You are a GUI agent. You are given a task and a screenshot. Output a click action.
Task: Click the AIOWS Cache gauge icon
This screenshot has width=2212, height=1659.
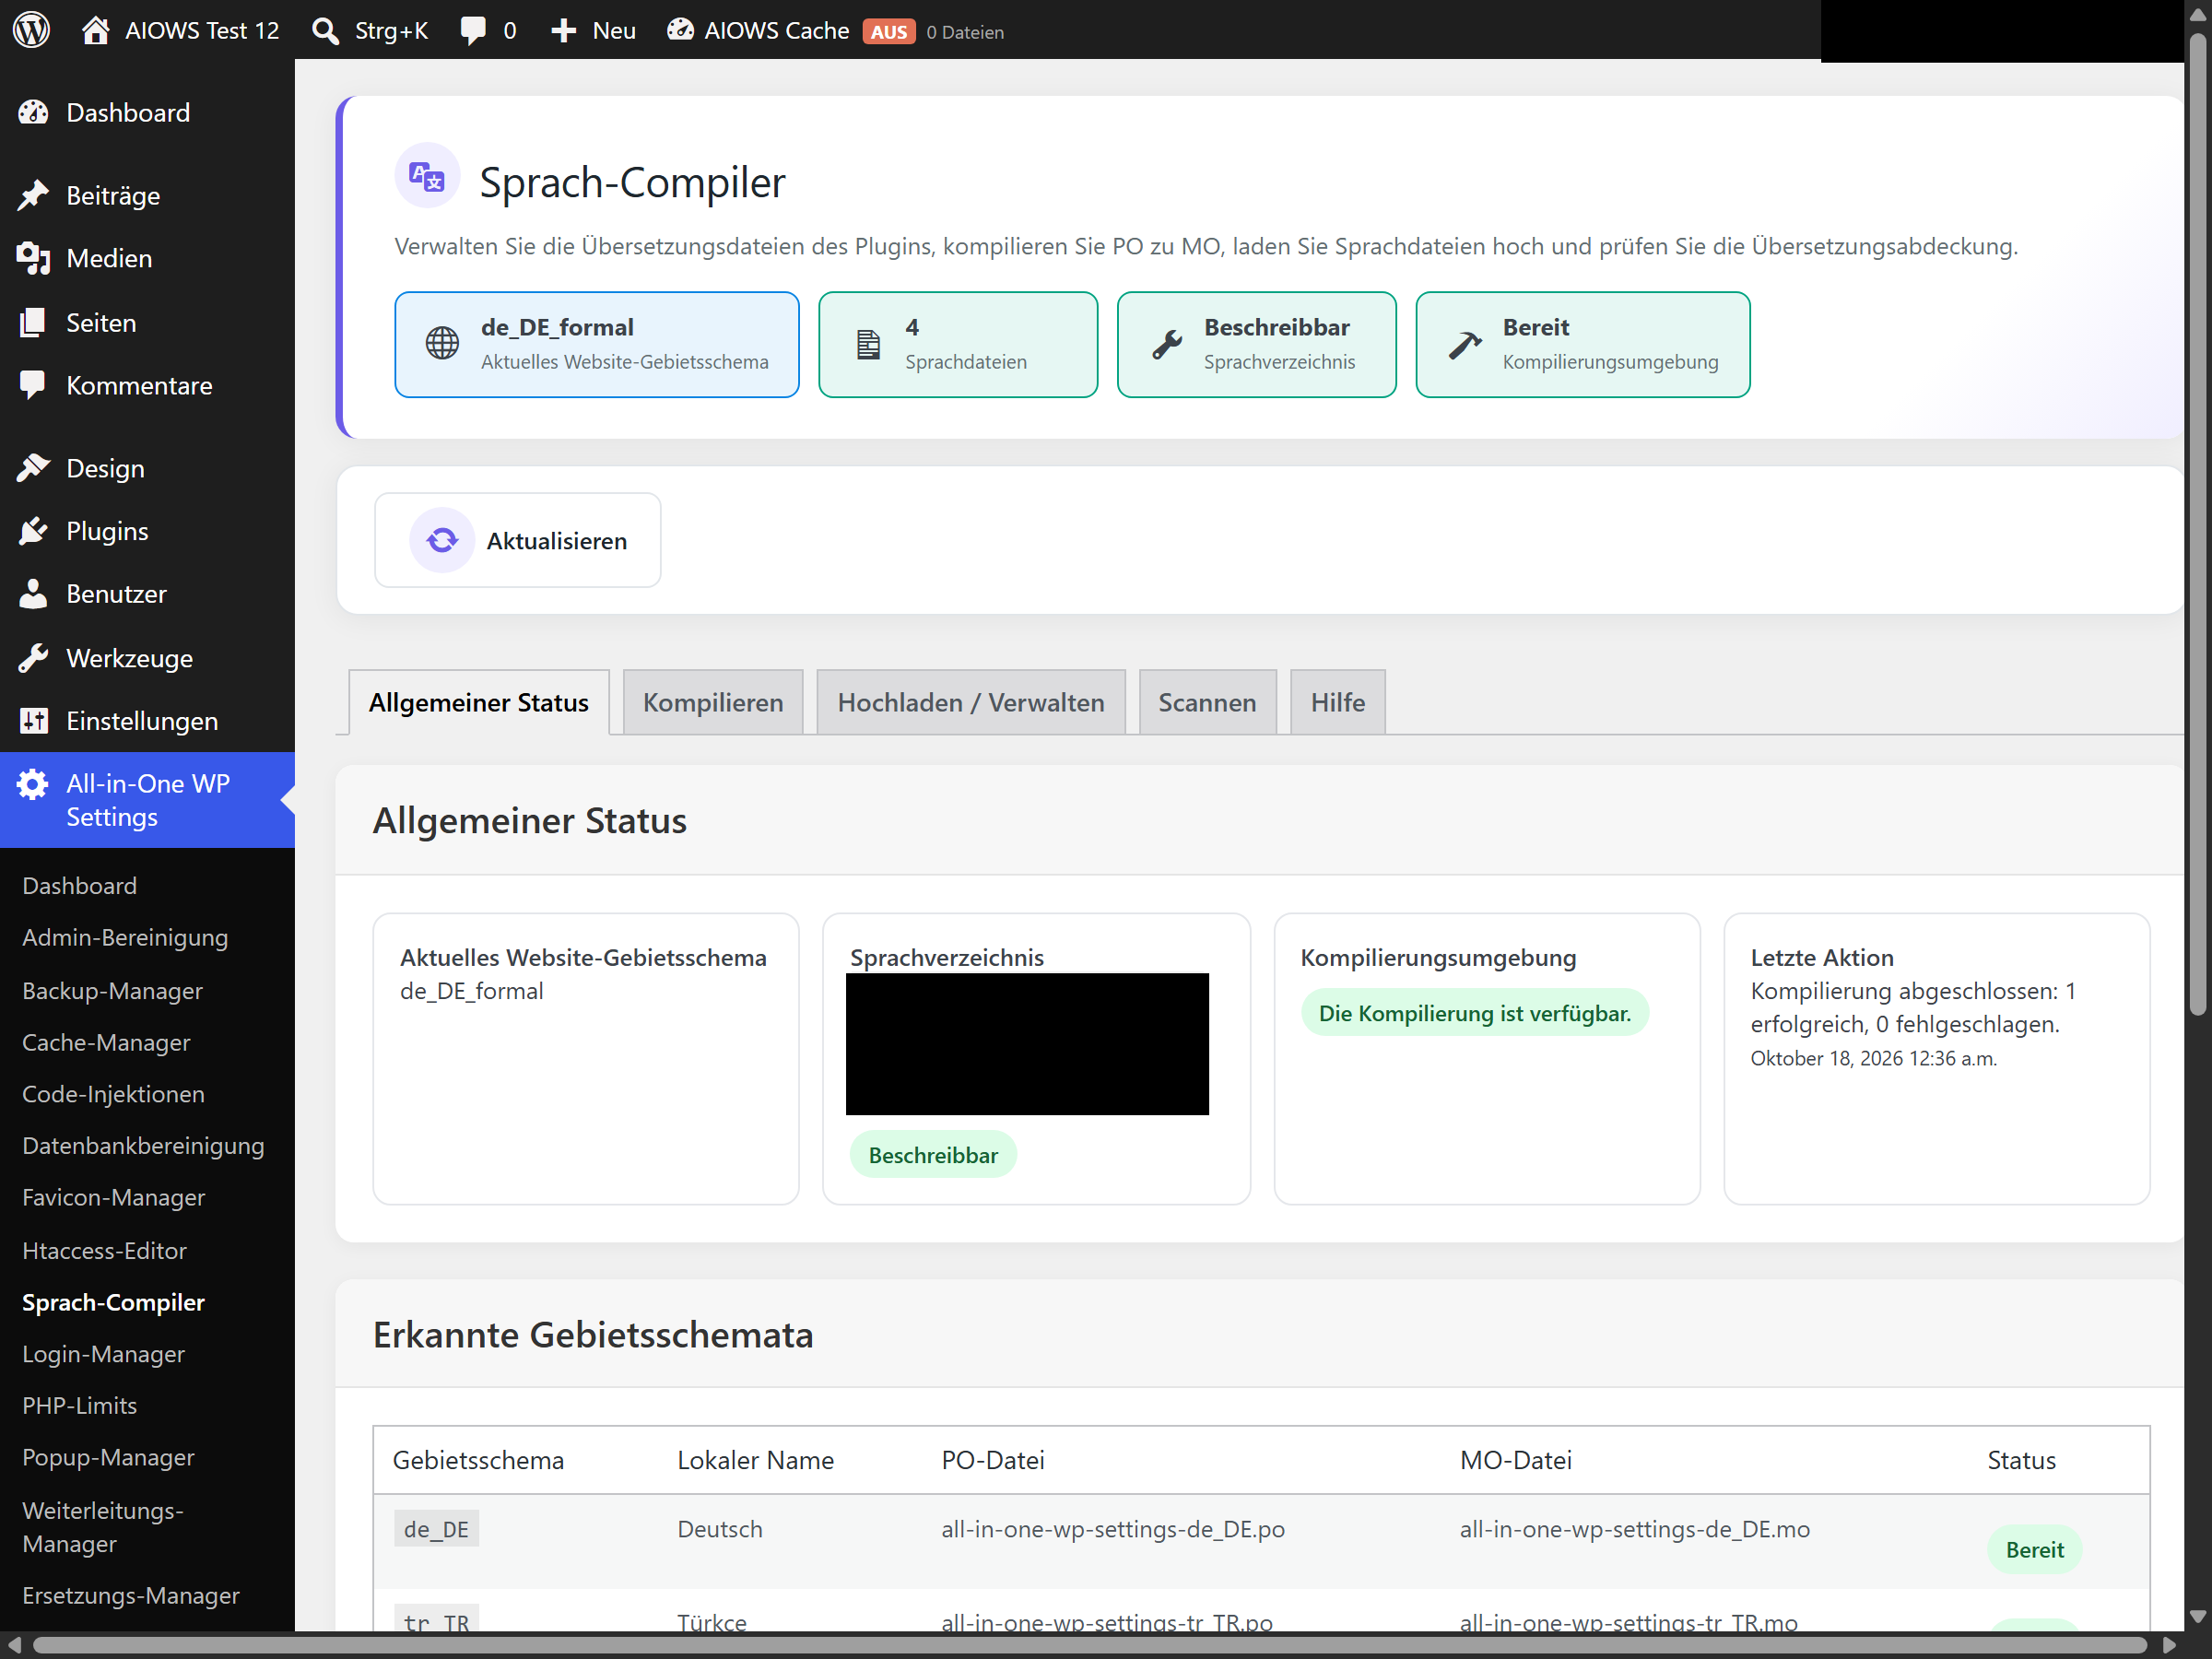coord(680,30)
